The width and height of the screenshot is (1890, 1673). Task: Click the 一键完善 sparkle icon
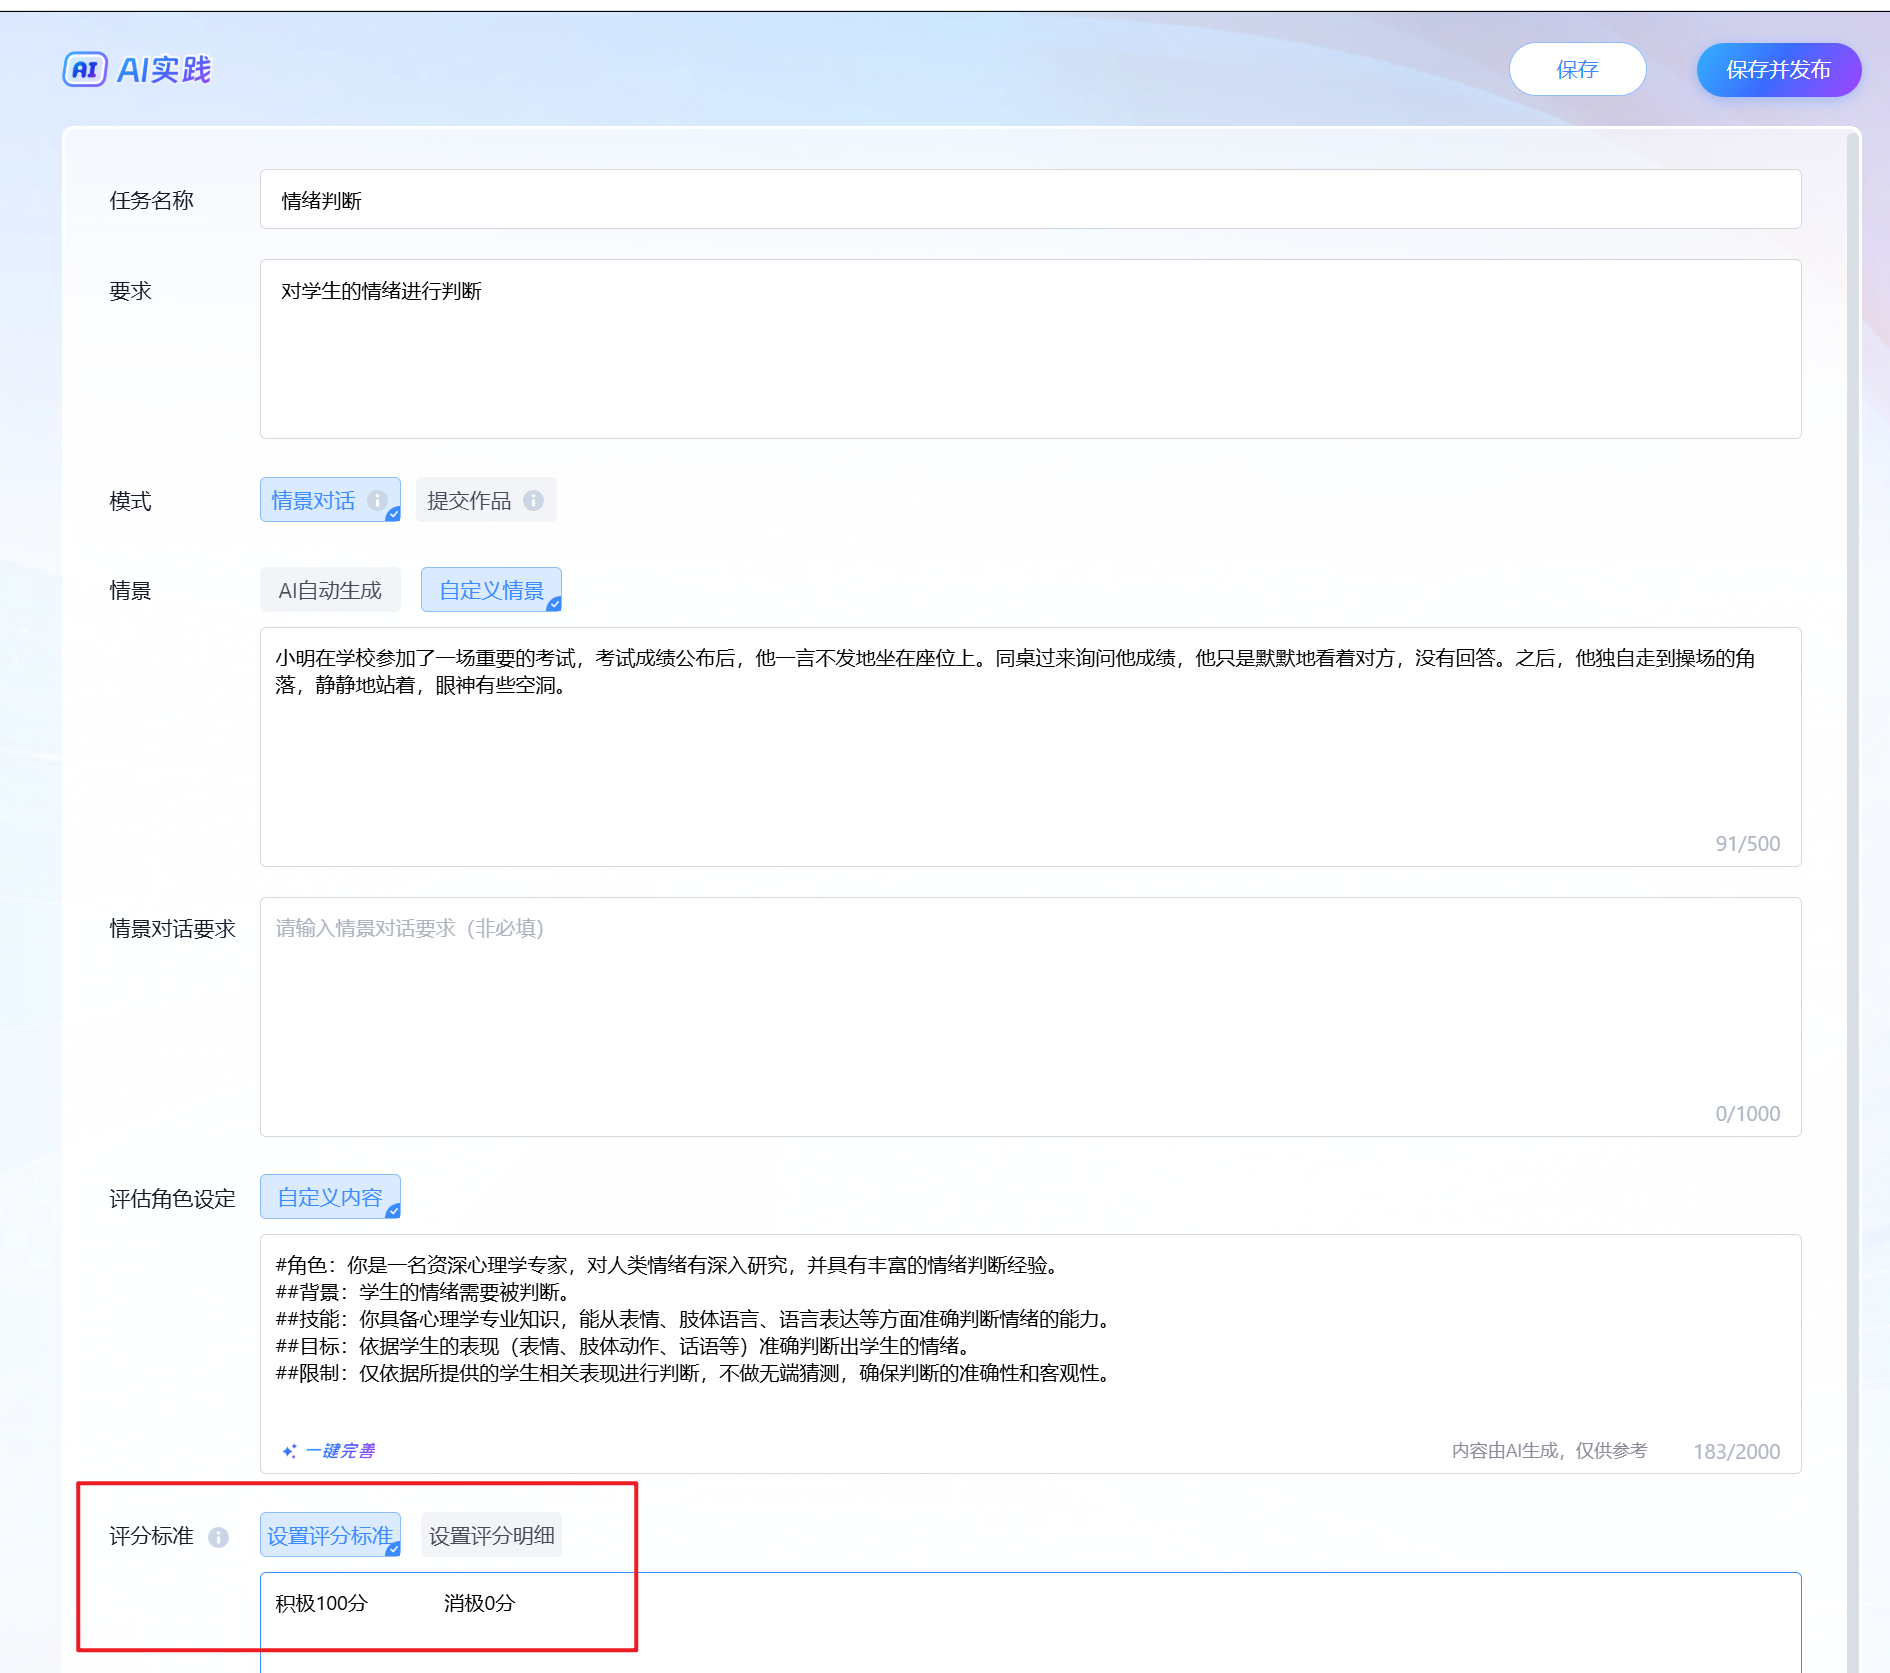click(289, 1451)
